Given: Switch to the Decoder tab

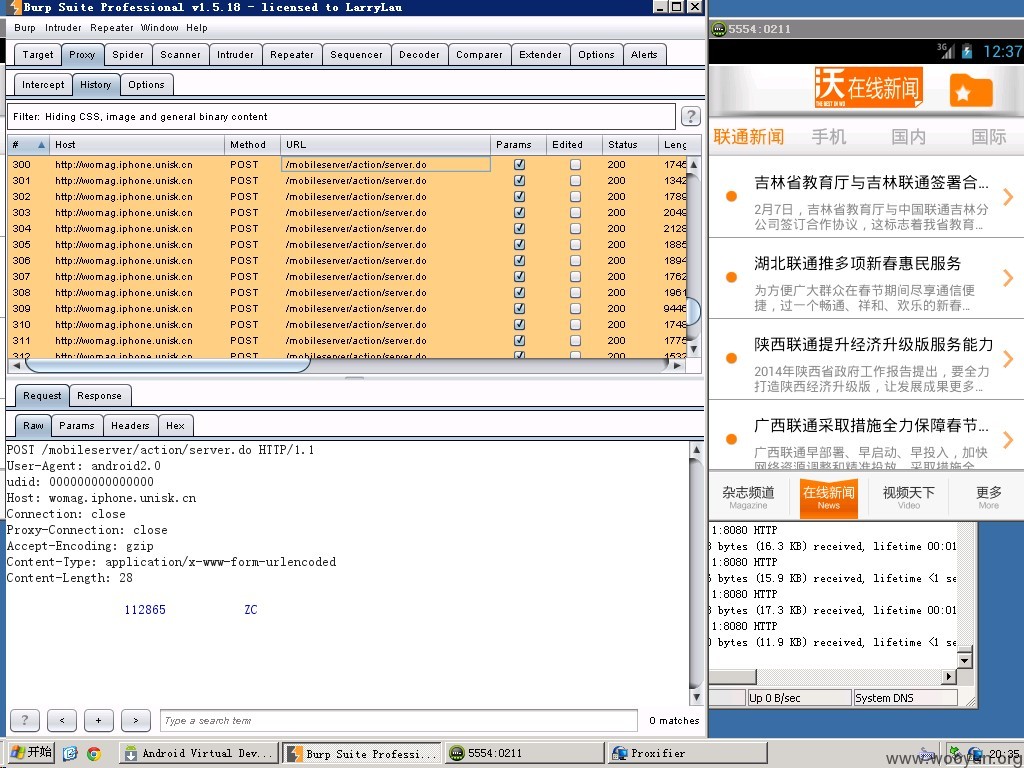Looking at the screenshot, I should pyautogui.click(x=419, y=55).
